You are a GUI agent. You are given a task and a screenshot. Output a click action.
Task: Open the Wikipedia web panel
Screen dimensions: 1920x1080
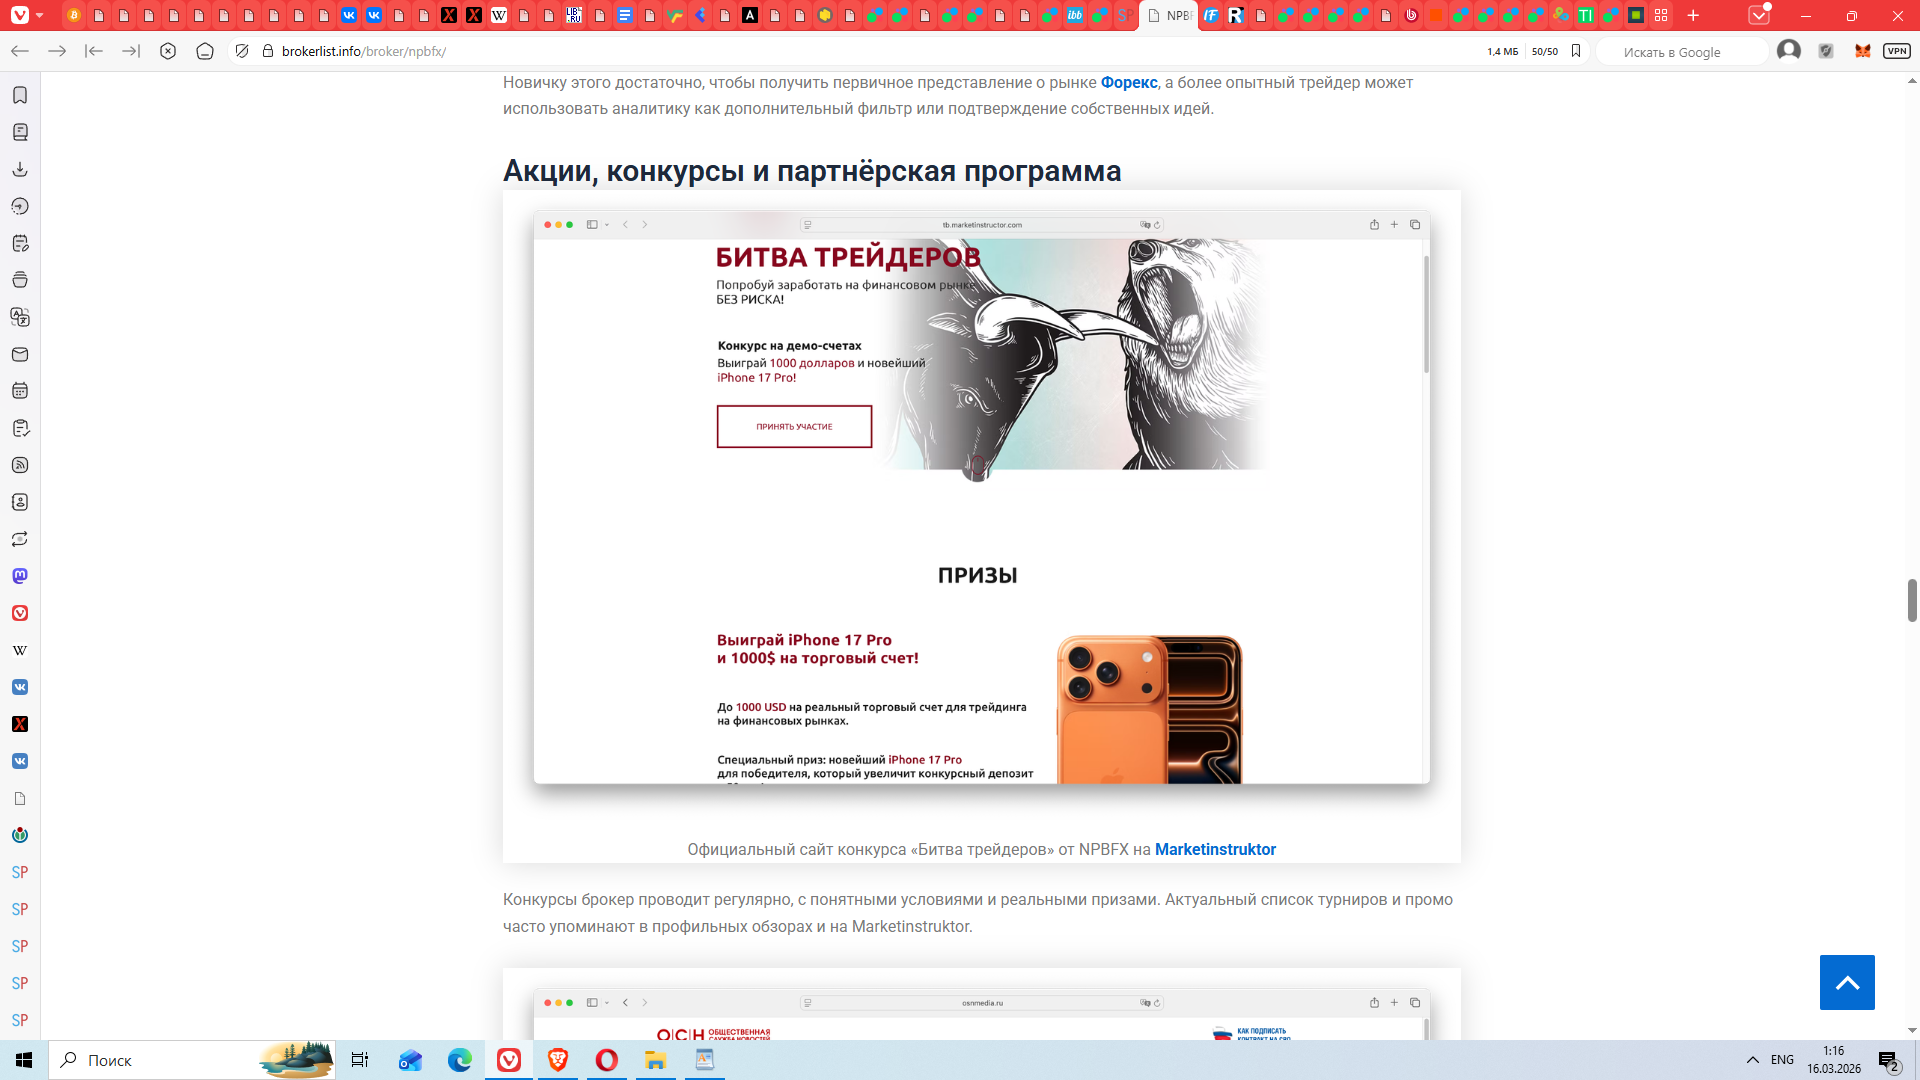point(20,650)
